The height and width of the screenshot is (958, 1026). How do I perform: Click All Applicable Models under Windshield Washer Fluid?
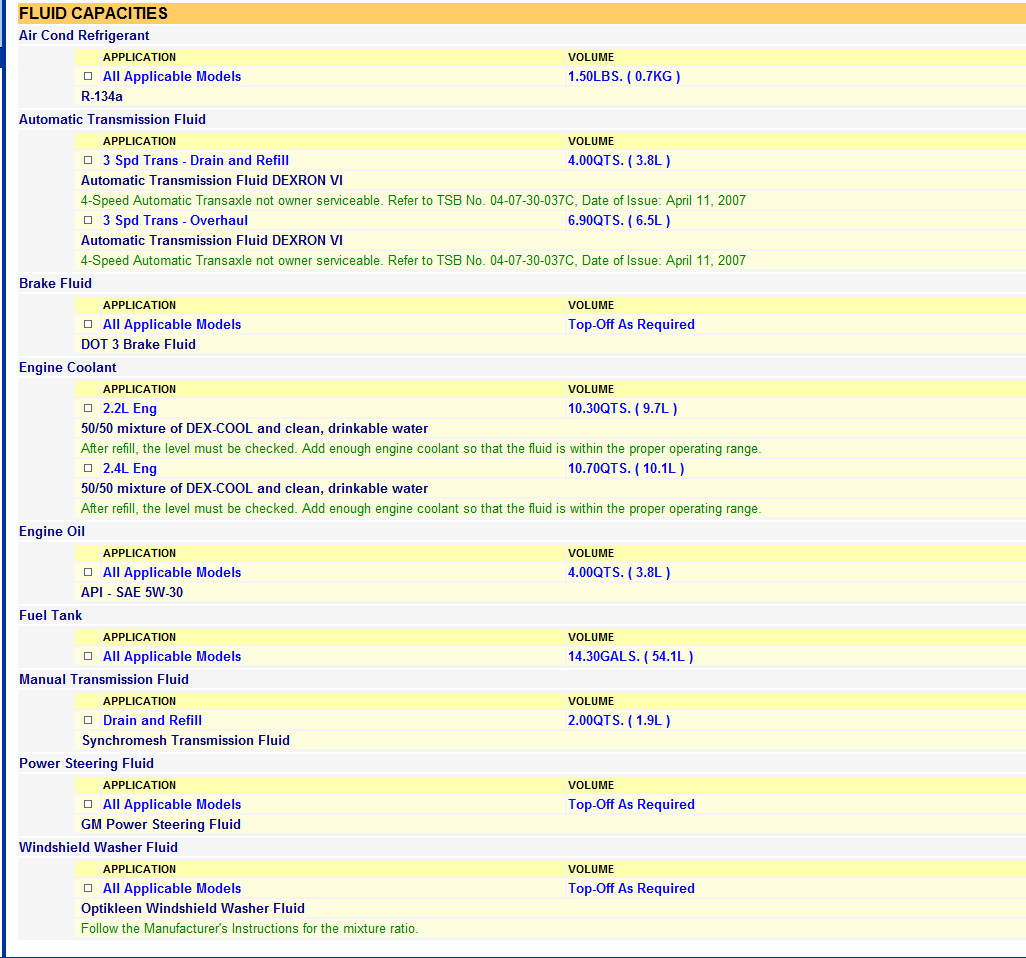[171, 888]
